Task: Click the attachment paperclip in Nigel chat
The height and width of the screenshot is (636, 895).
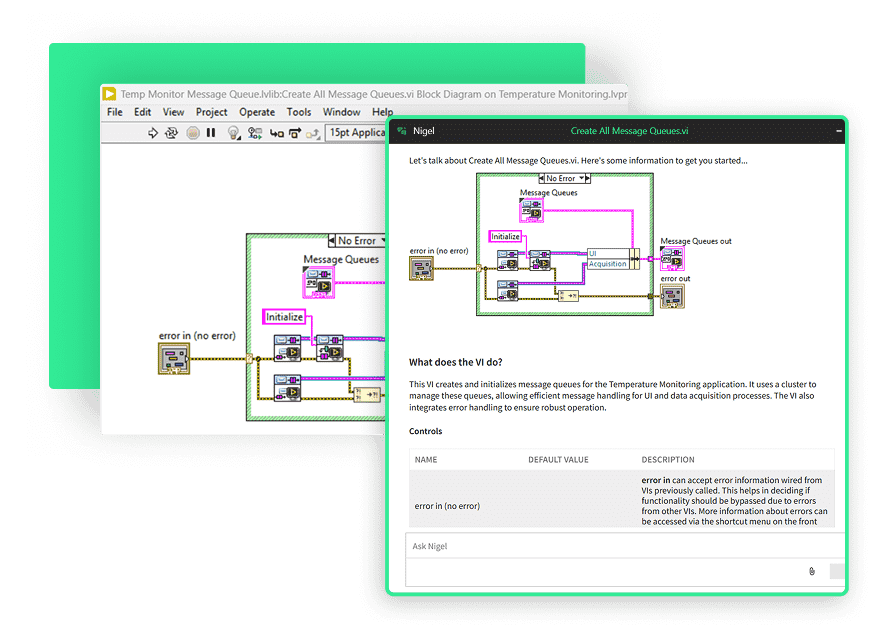Action: tap(812, 571)
